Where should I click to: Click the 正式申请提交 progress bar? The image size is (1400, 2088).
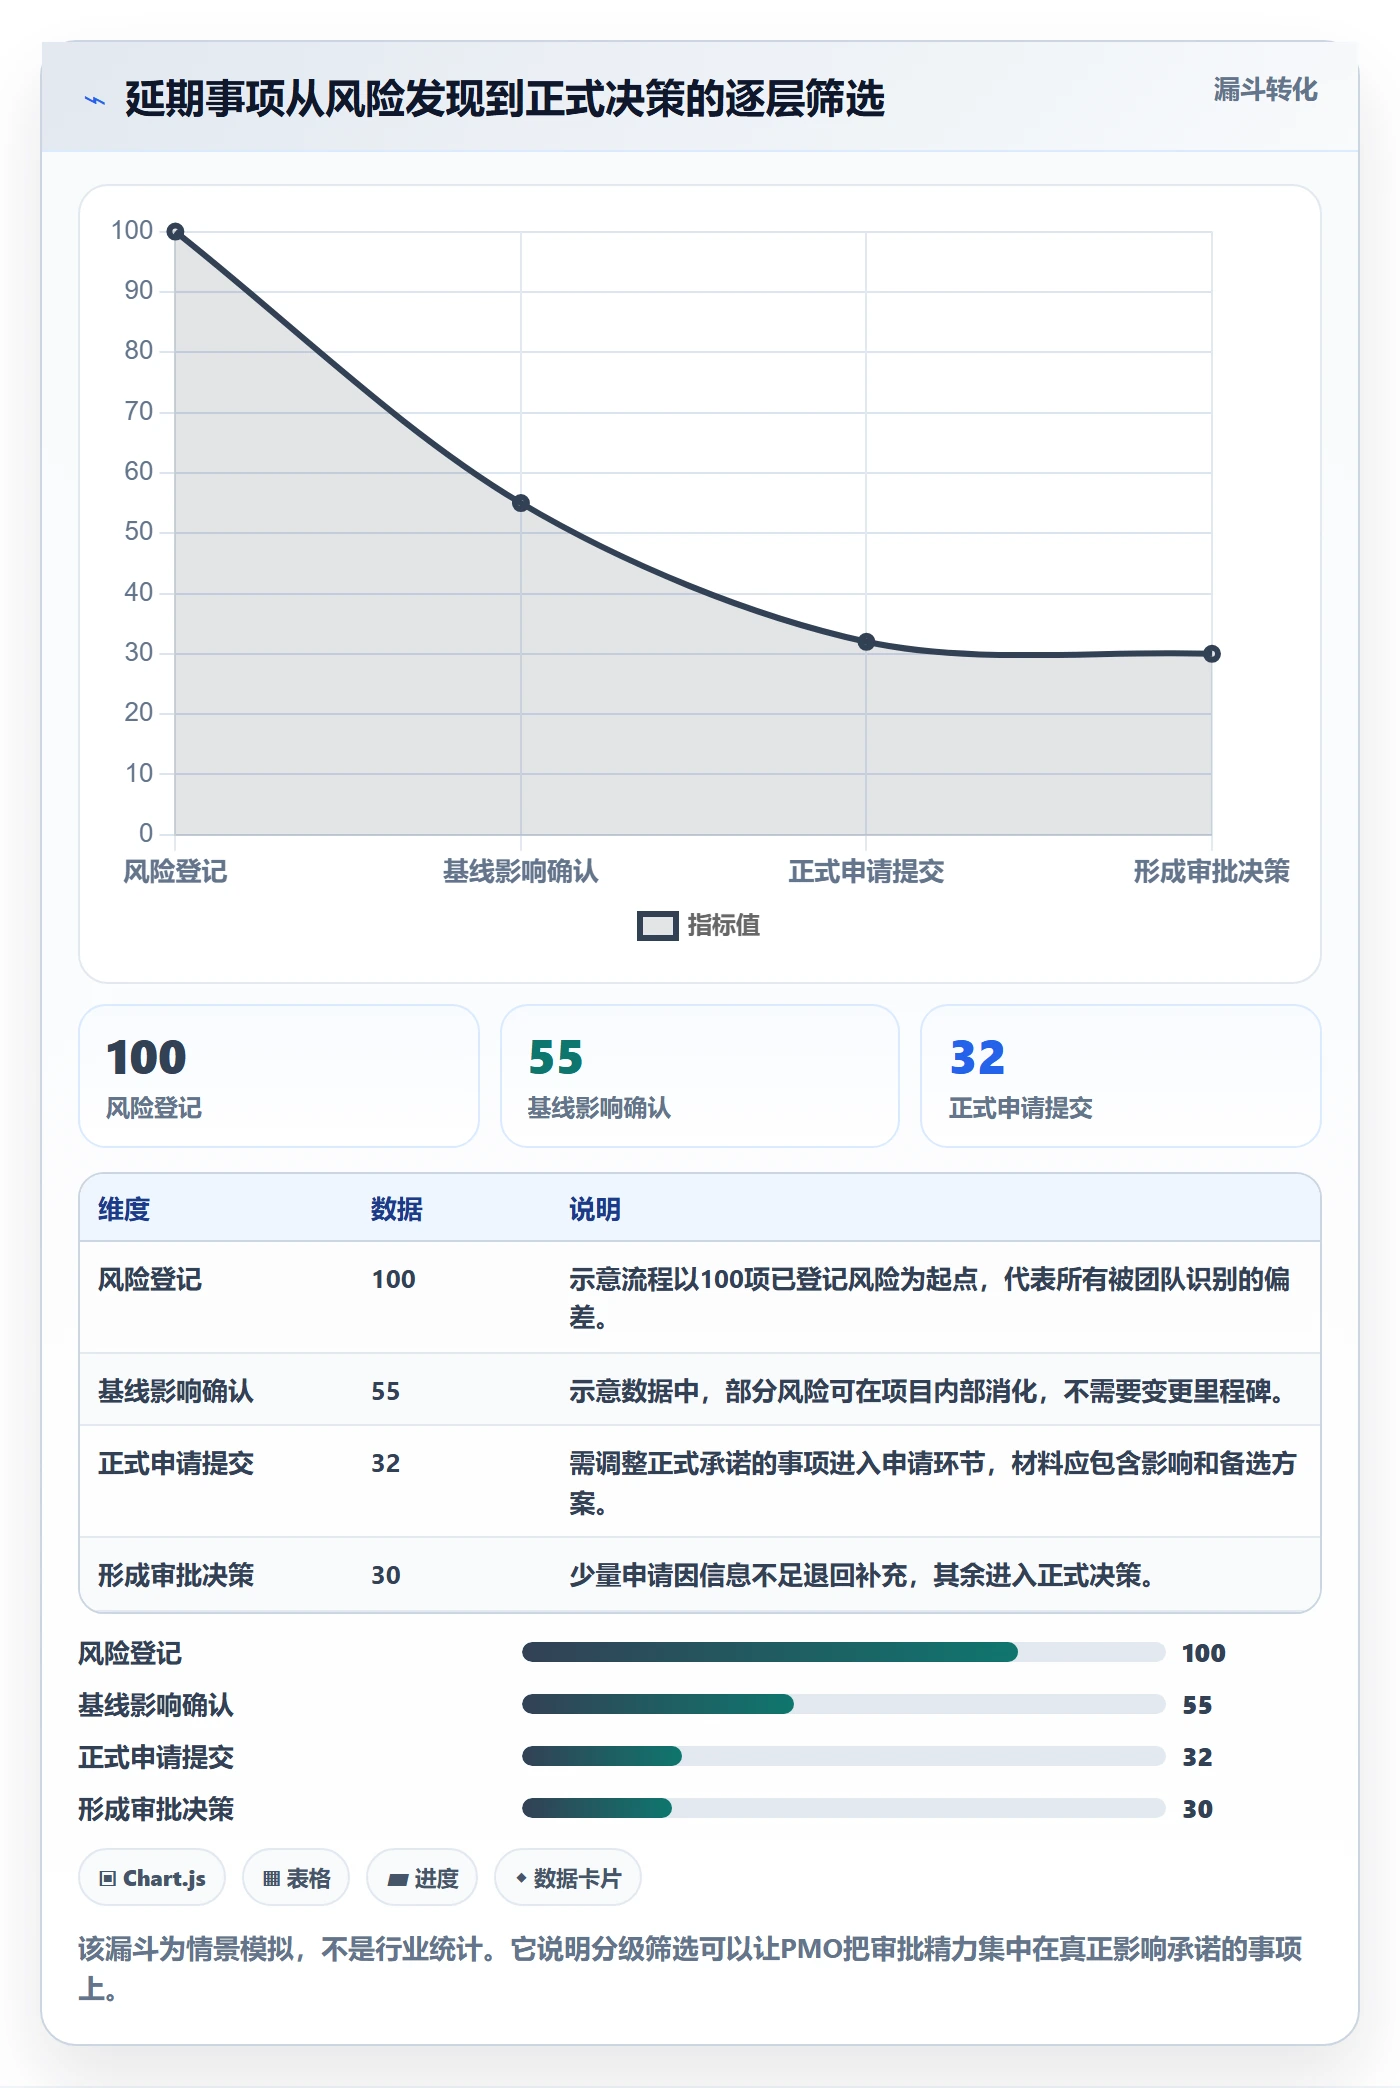[x=844, y=1756]
